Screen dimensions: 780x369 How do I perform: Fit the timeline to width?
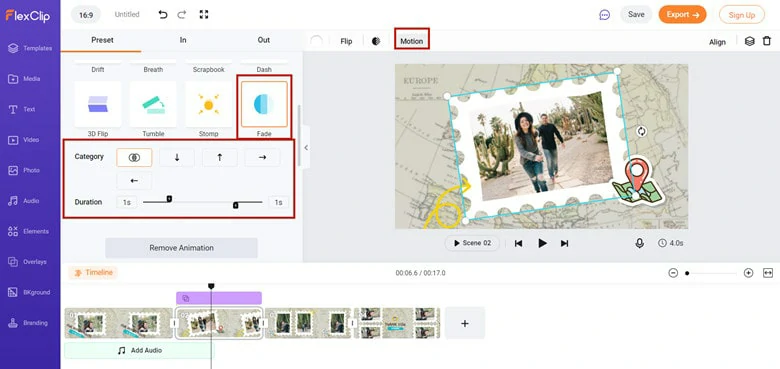tap(768, 273)
